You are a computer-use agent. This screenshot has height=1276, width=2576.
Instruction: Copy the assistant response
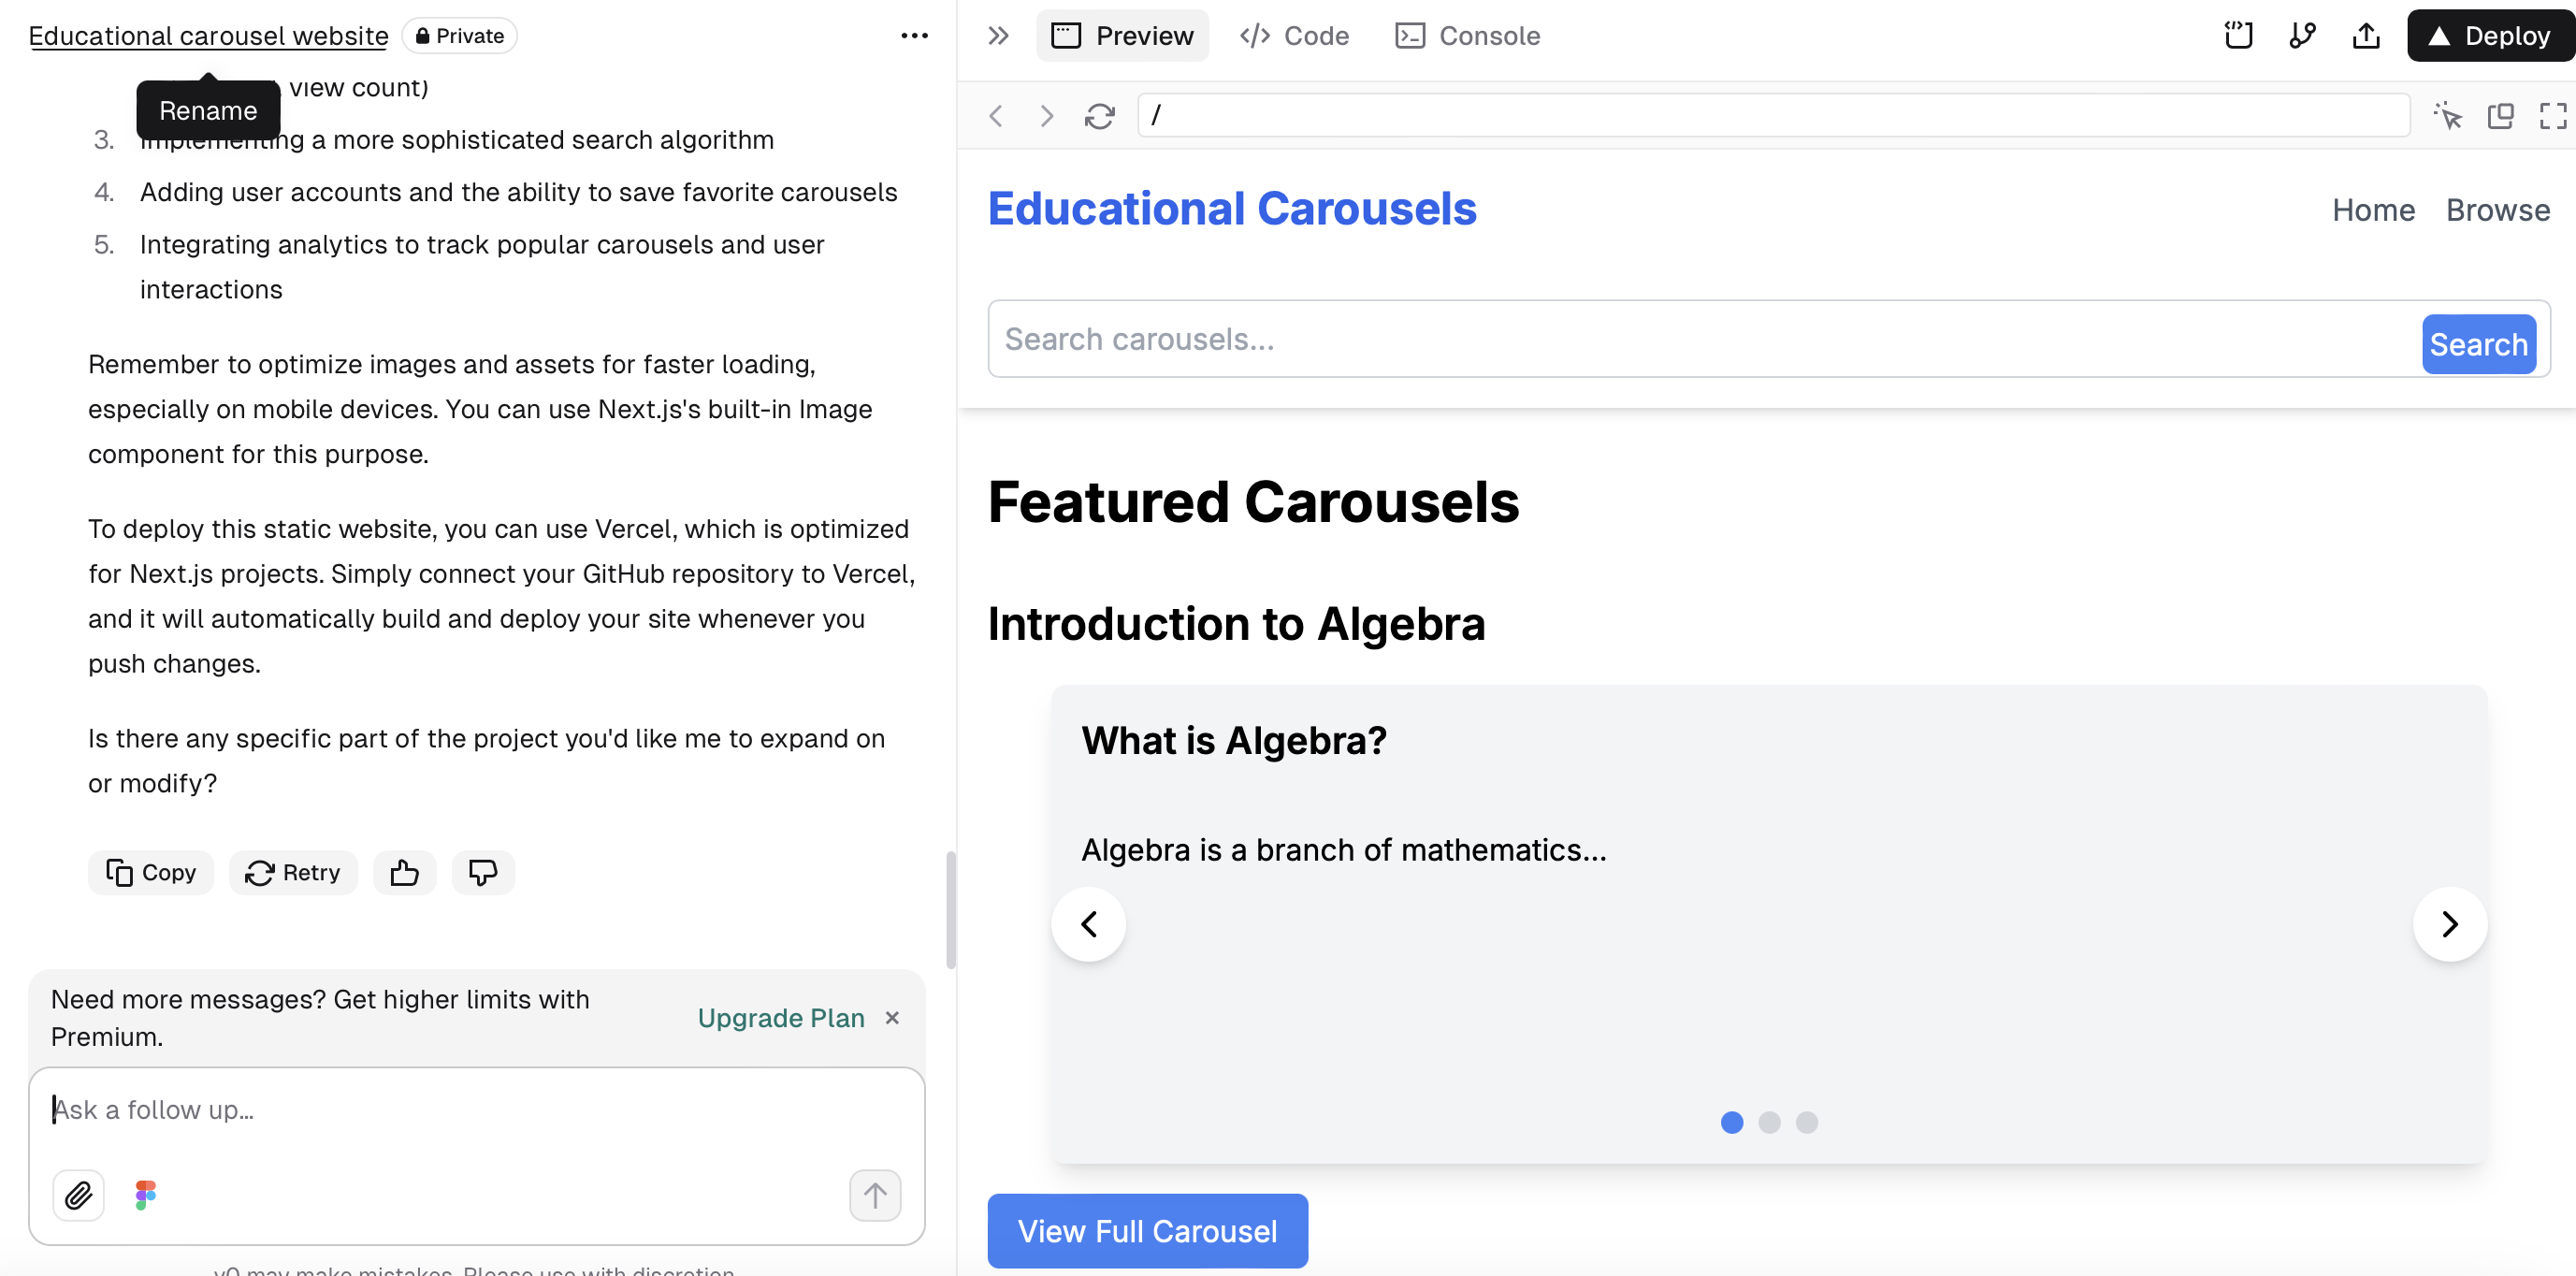(151, 873)
